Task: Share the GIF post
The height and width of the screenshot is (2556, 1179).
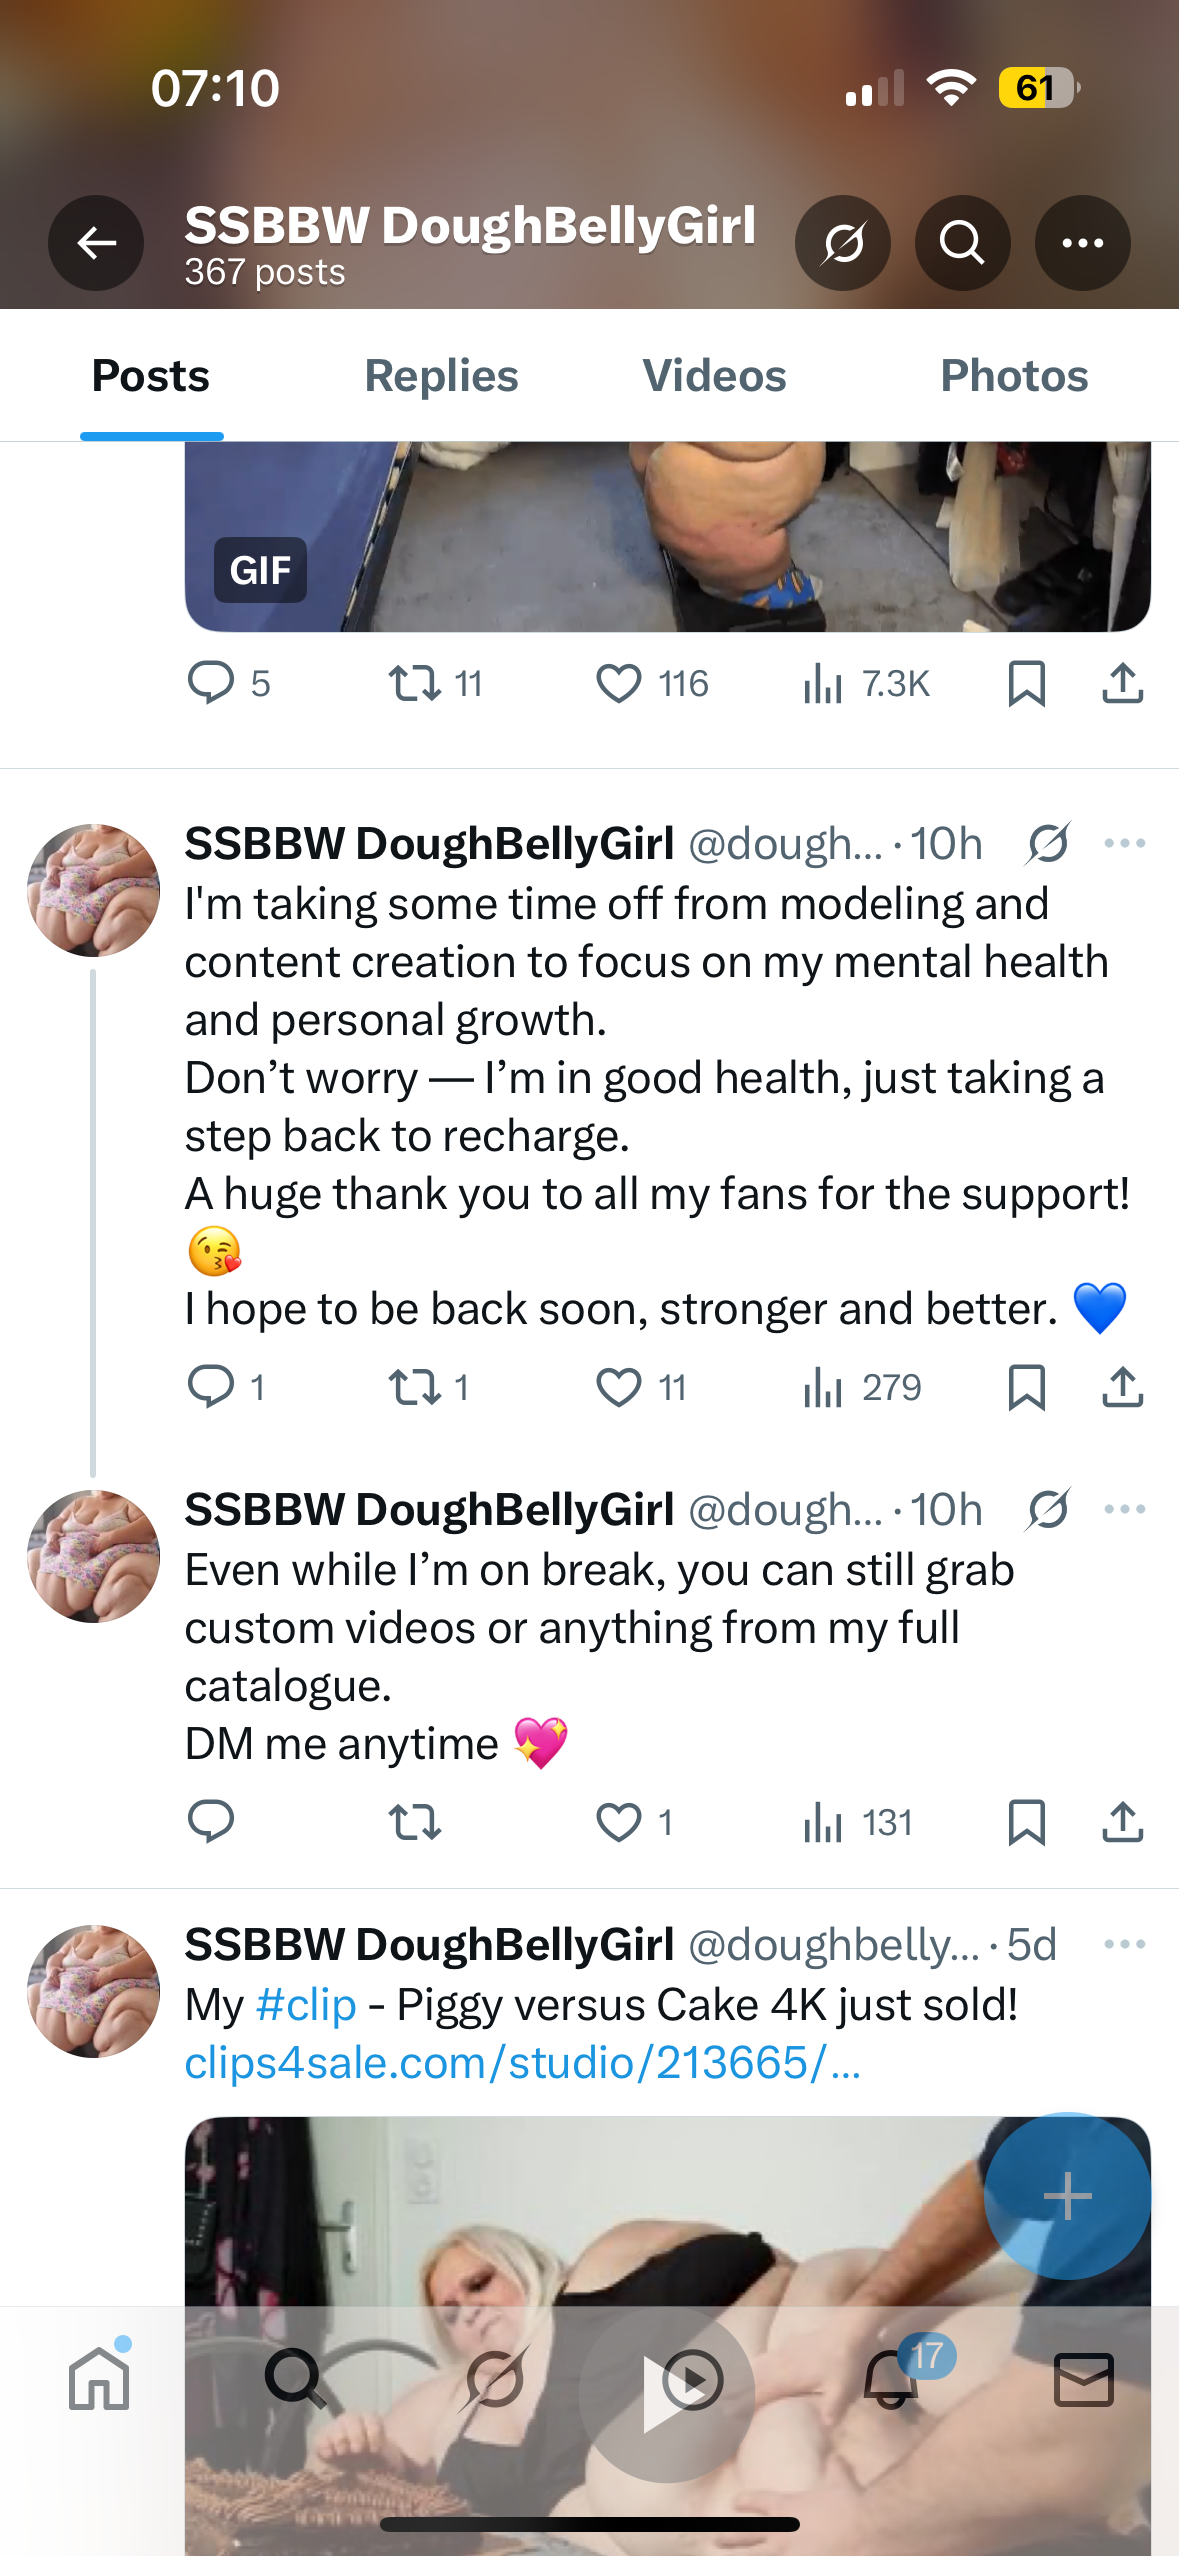Action: point(1122,683)
